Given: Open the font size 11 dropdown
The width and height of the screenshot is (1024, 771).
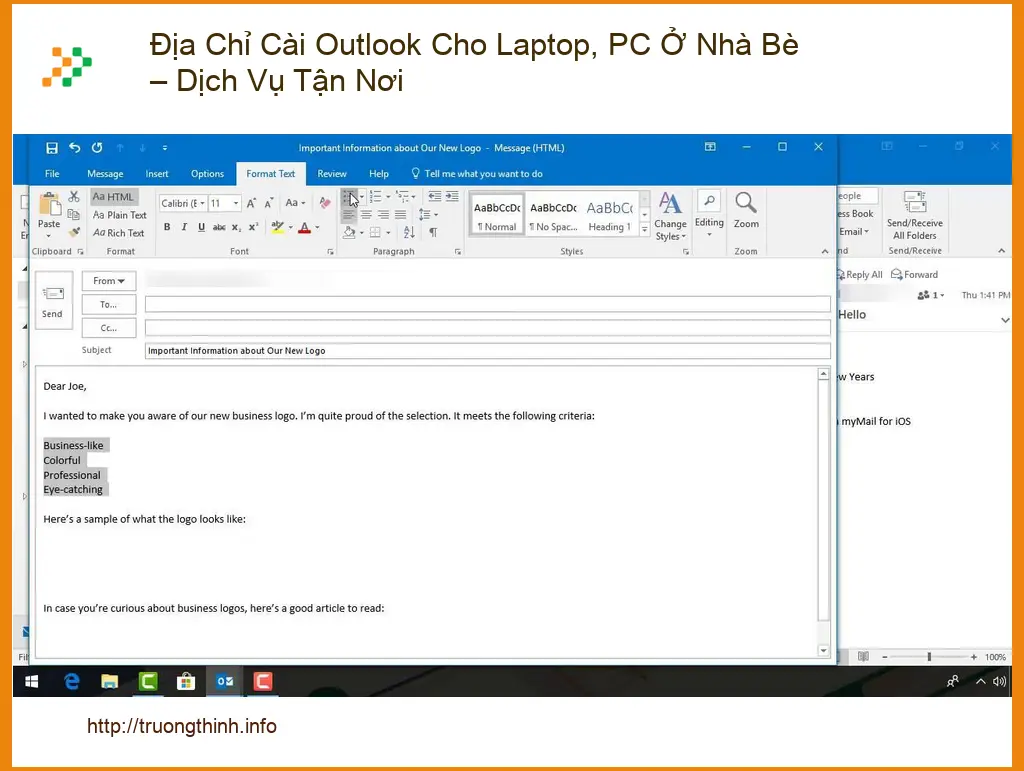Looking at the screenshot, I should click(236, 203).
